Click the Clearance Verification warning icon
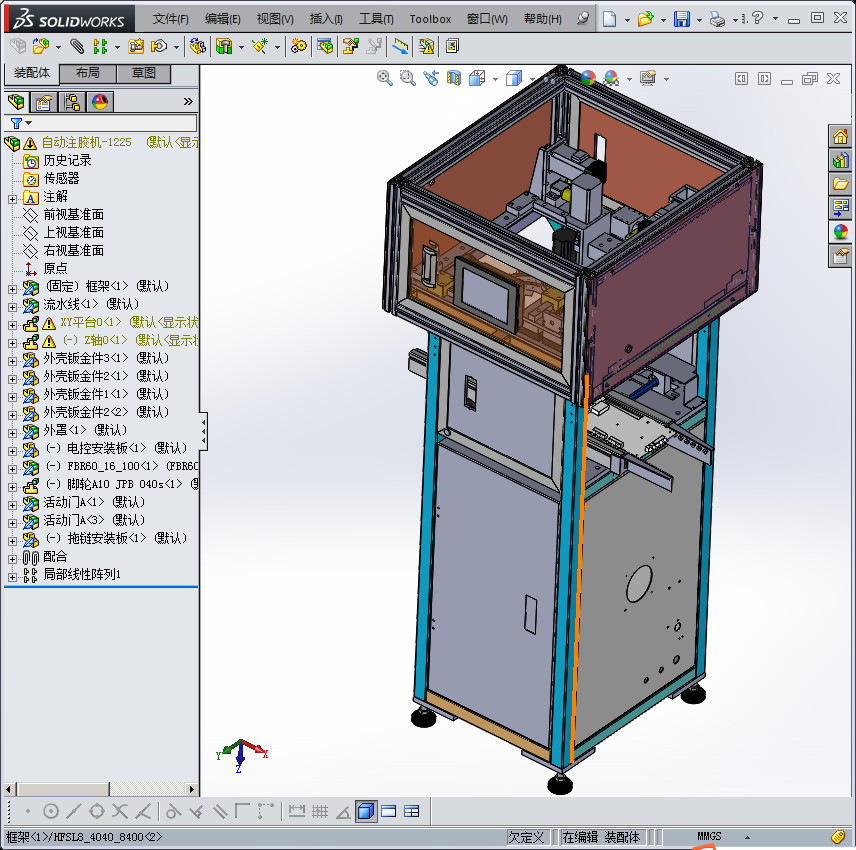 (x=426, y=46)
